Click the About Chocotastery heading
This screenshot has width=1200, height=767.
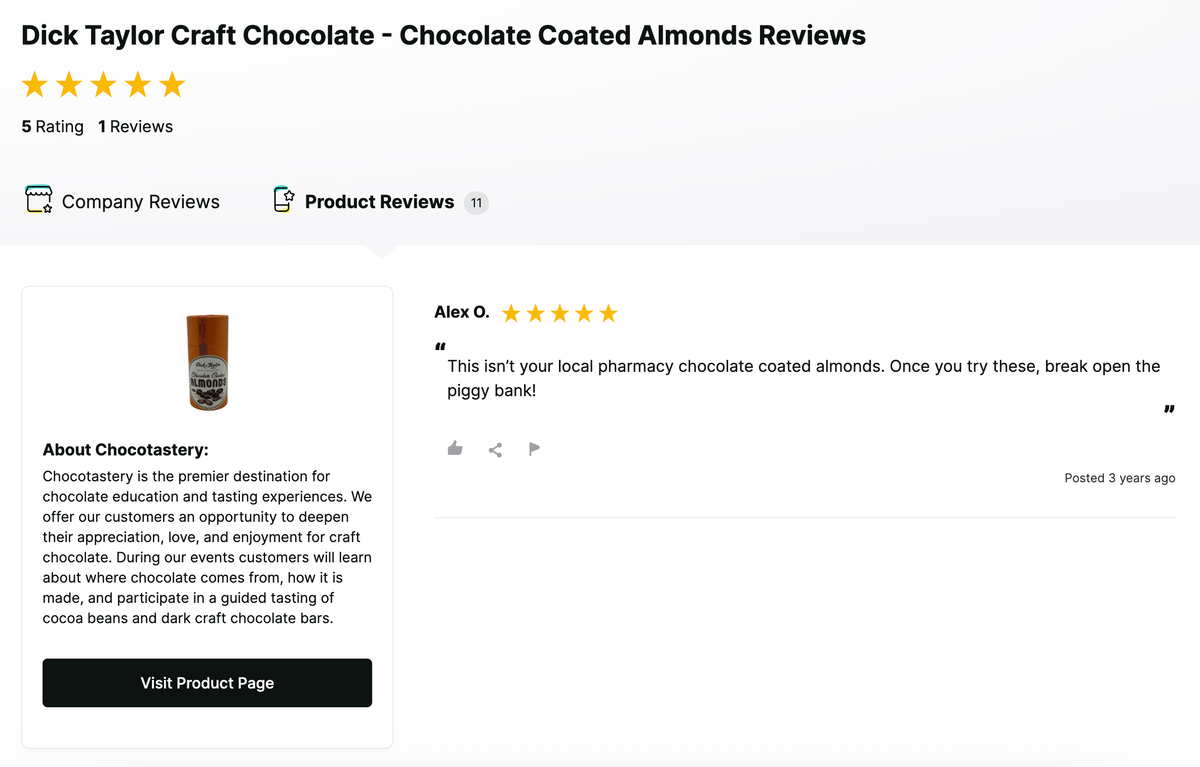tap(125, 450)
